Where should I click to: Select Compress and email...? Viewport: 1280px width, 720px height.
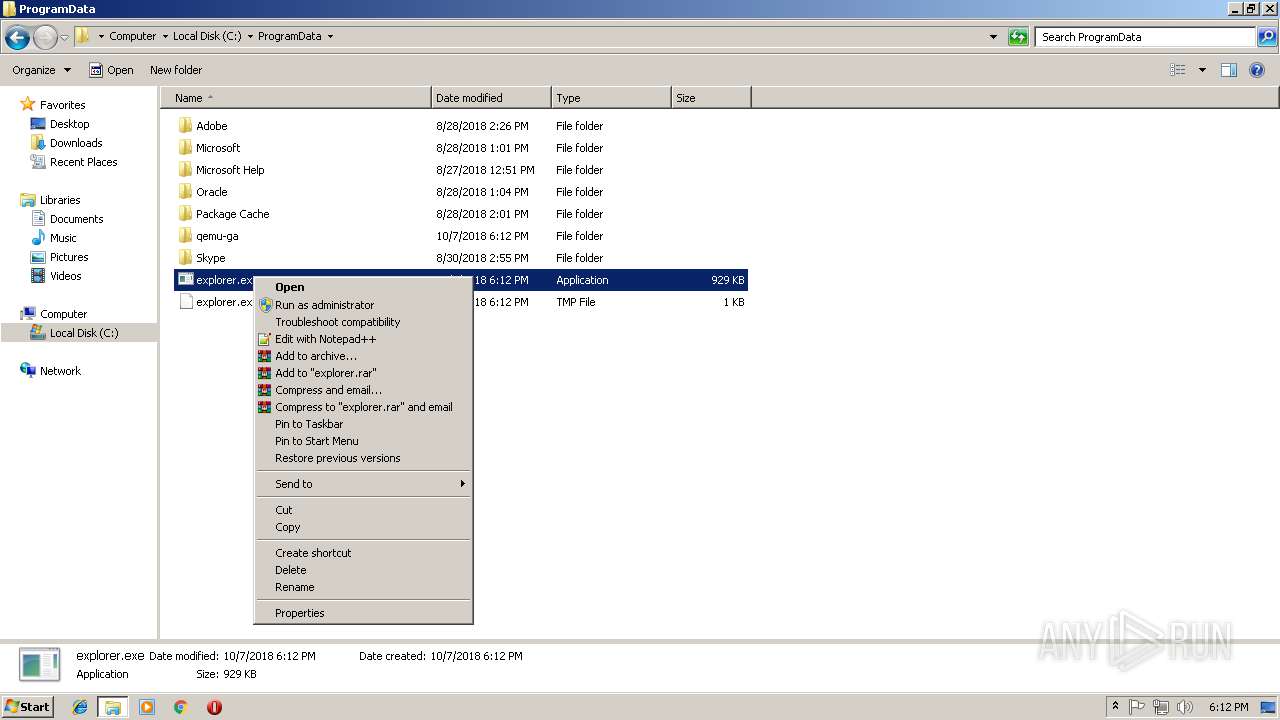(x=363, y=390)
